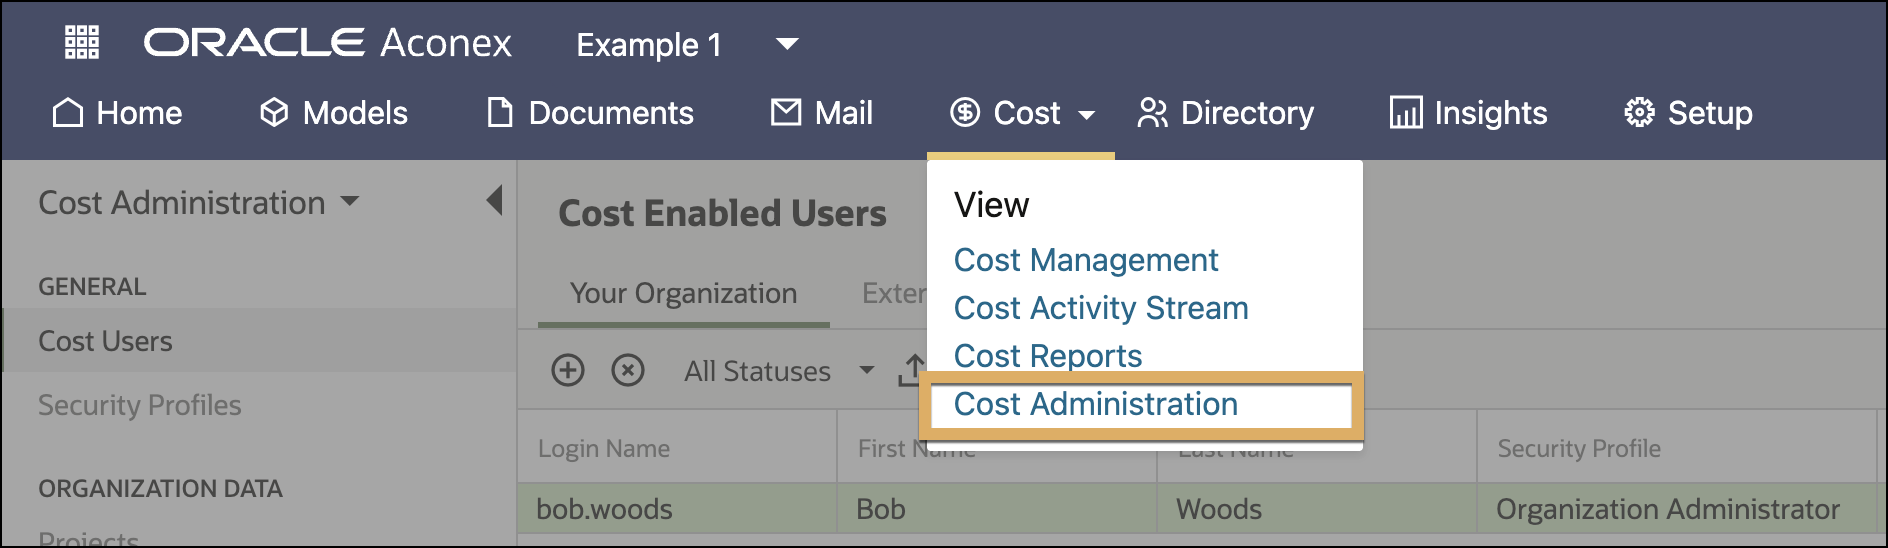Click the Directory people icon

click(1152, 113)
